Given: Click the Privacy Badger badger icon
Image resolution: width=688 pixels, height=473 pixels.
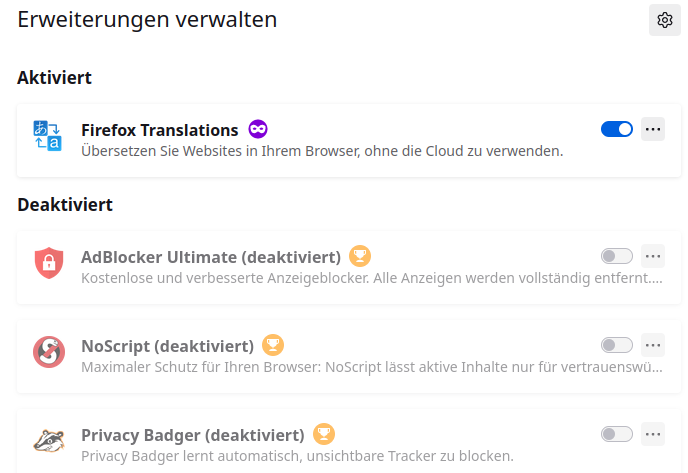Looking at the screenshot, I should click(48, 440).
